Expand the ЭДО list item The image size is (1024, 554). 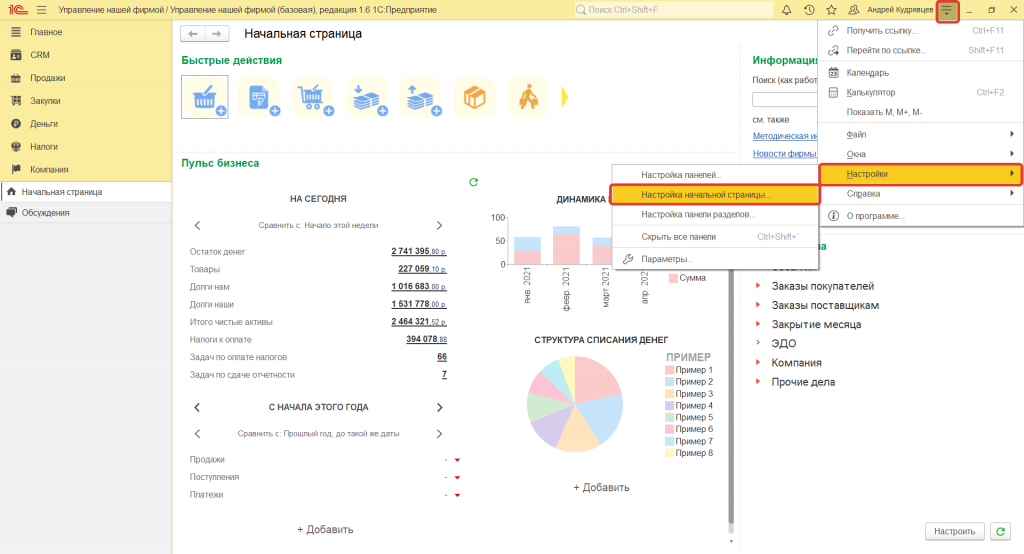757,344
